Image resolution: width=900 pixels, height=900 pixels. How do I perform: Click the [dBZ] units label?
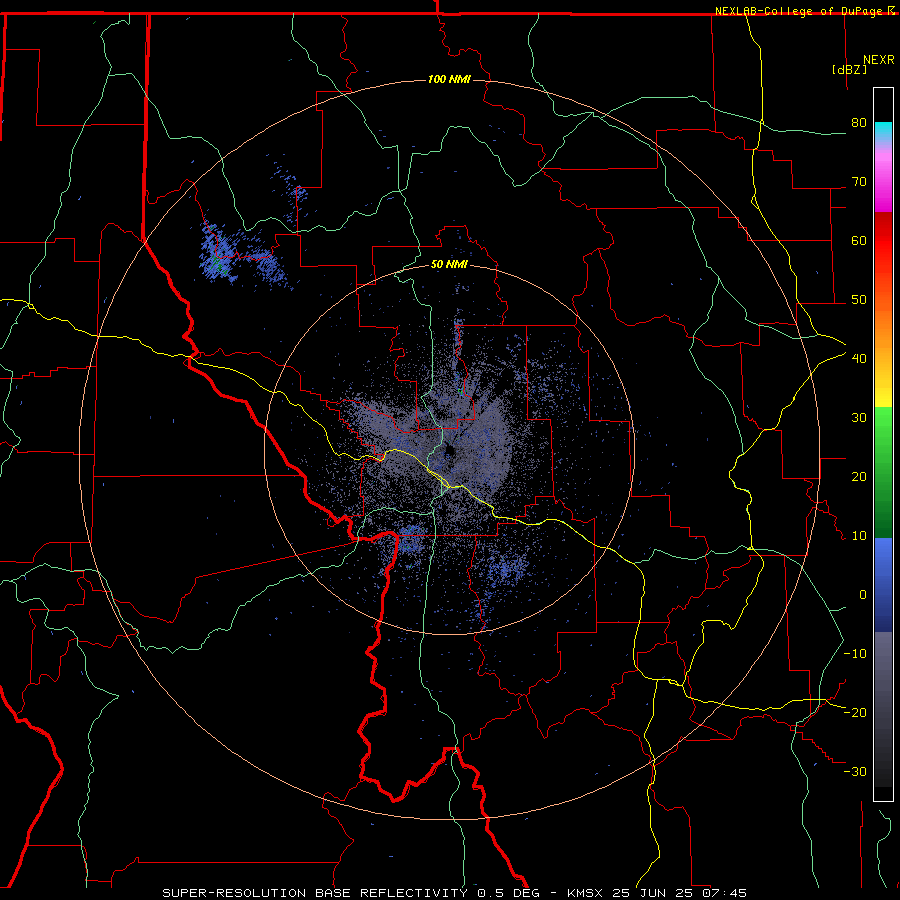[x=849, y=70]
